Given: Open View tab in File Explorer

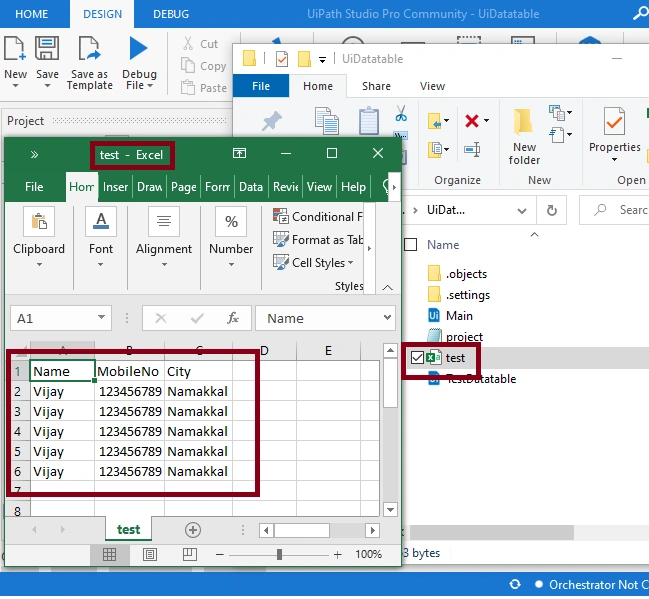Looking at the screenshot, I should coord(432,86).
